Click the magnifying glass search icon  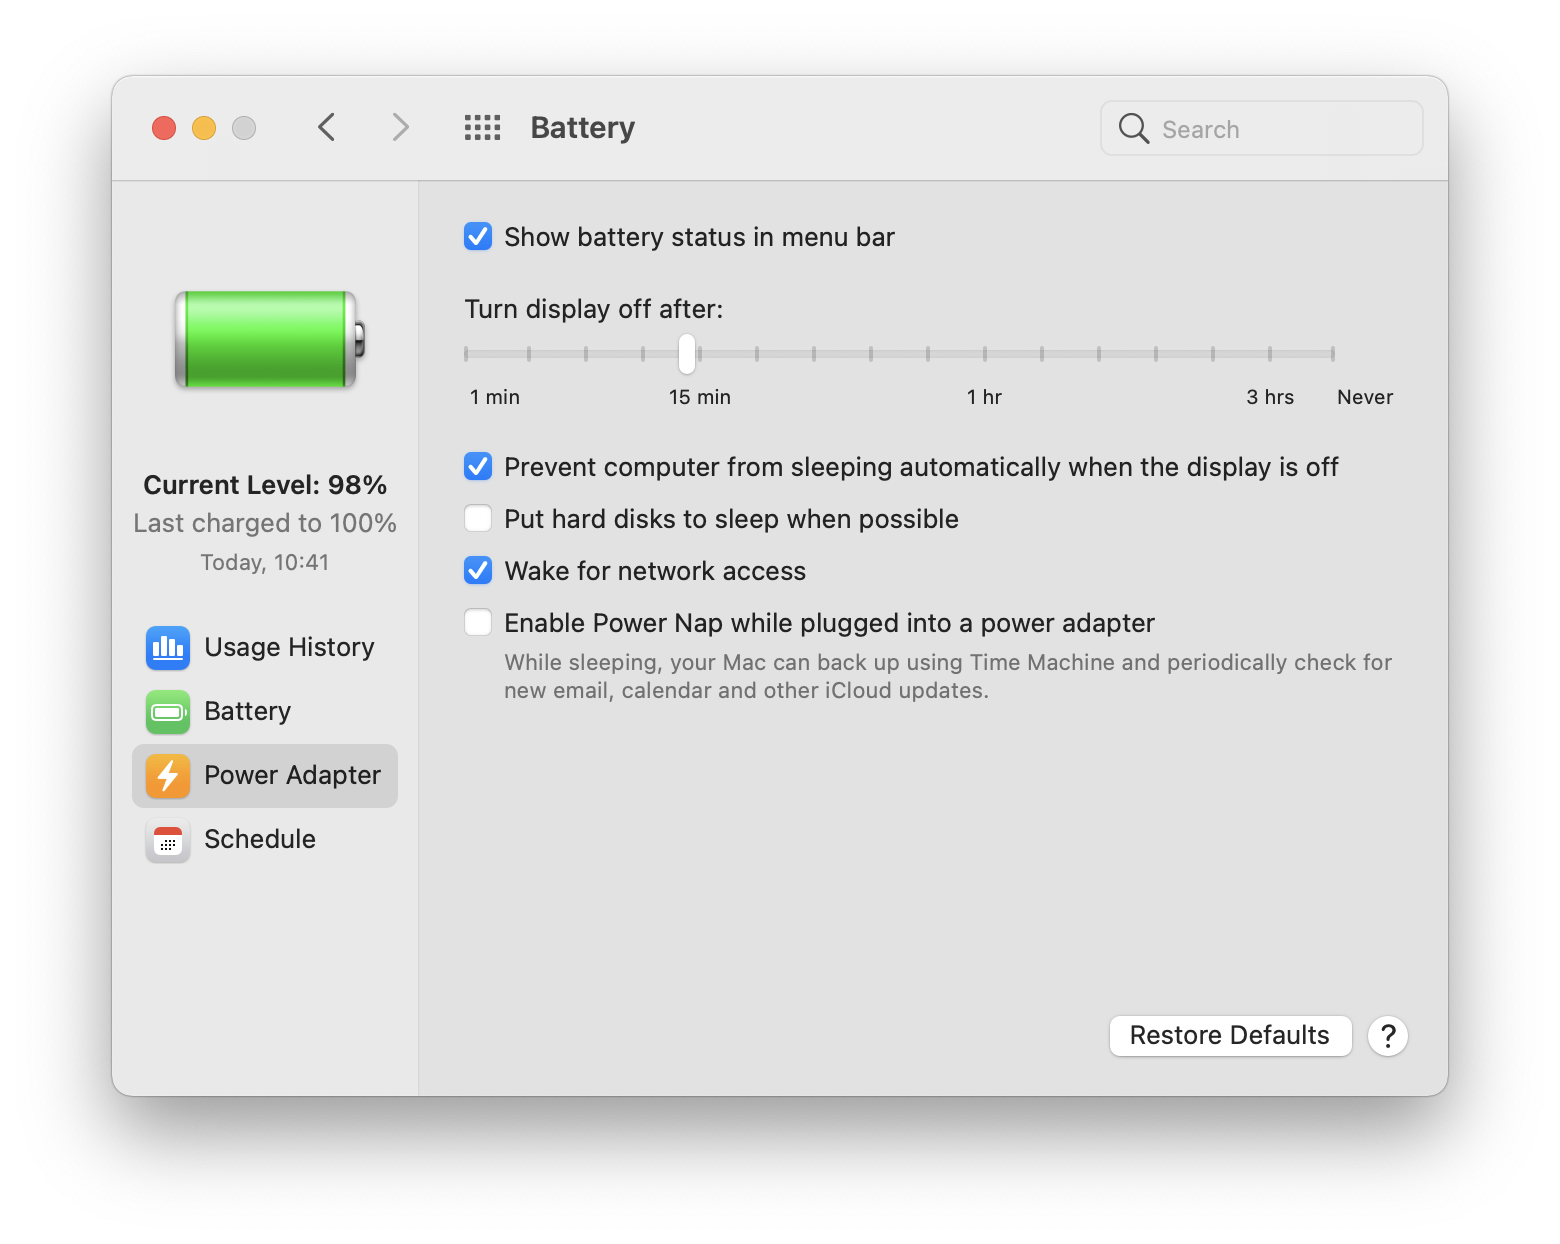tap(1132, 128)
